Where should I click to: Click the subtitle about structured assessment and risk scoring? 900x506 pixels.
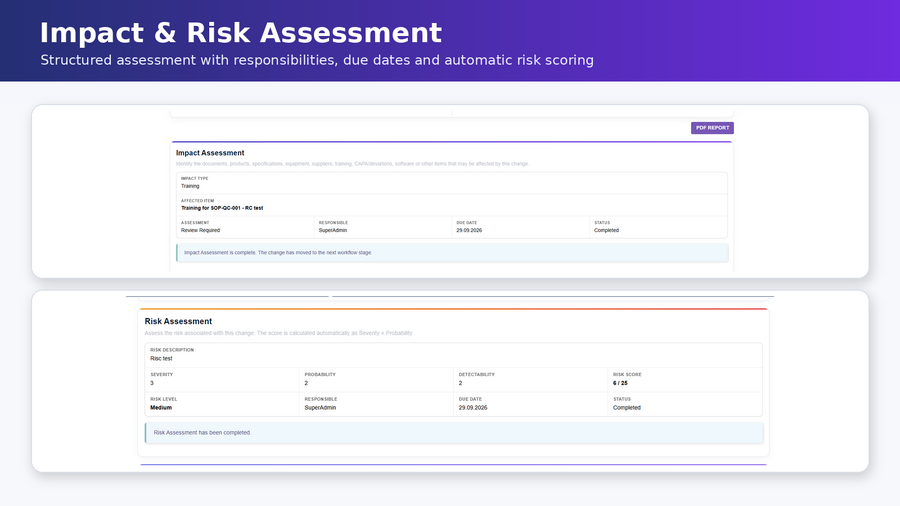click(x=317, y=60)
